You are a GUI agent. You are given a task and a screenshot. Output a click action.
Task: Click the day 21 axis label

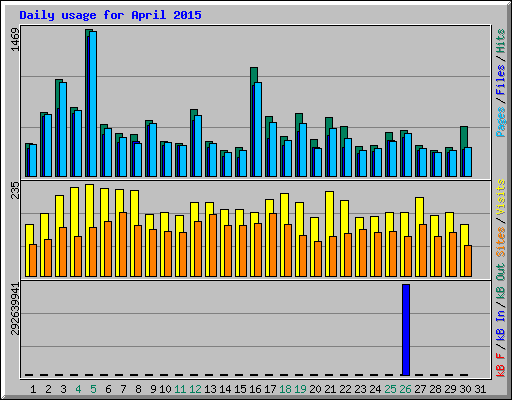tap(330, 389)
